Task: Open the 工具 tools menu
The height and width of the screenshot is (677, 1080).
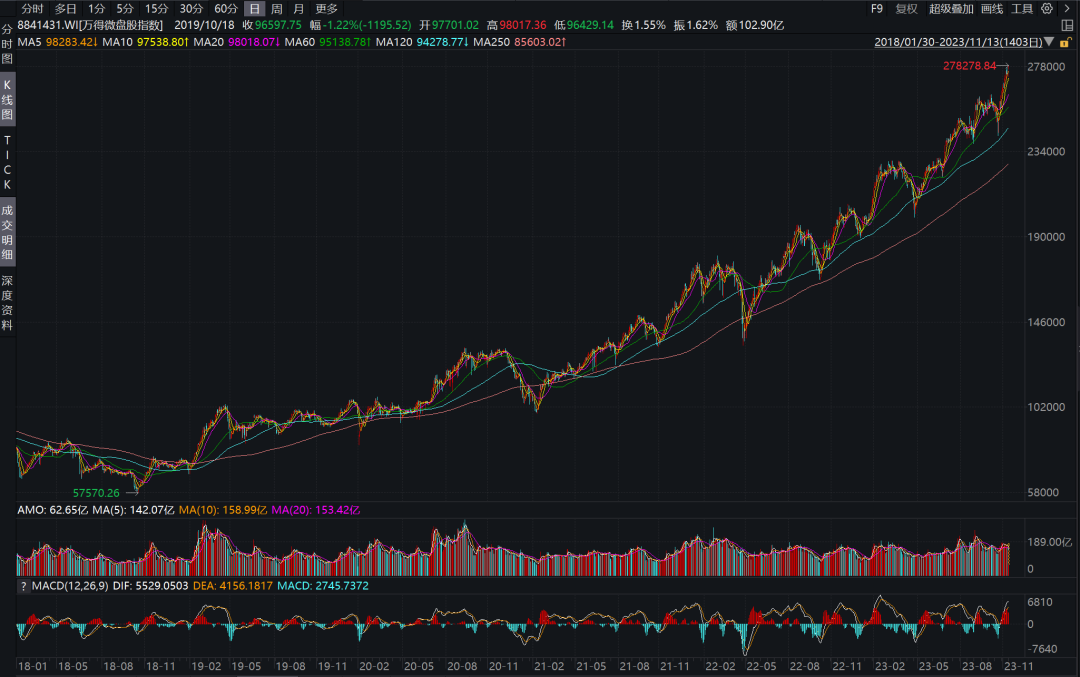Action: point(1022,9)
